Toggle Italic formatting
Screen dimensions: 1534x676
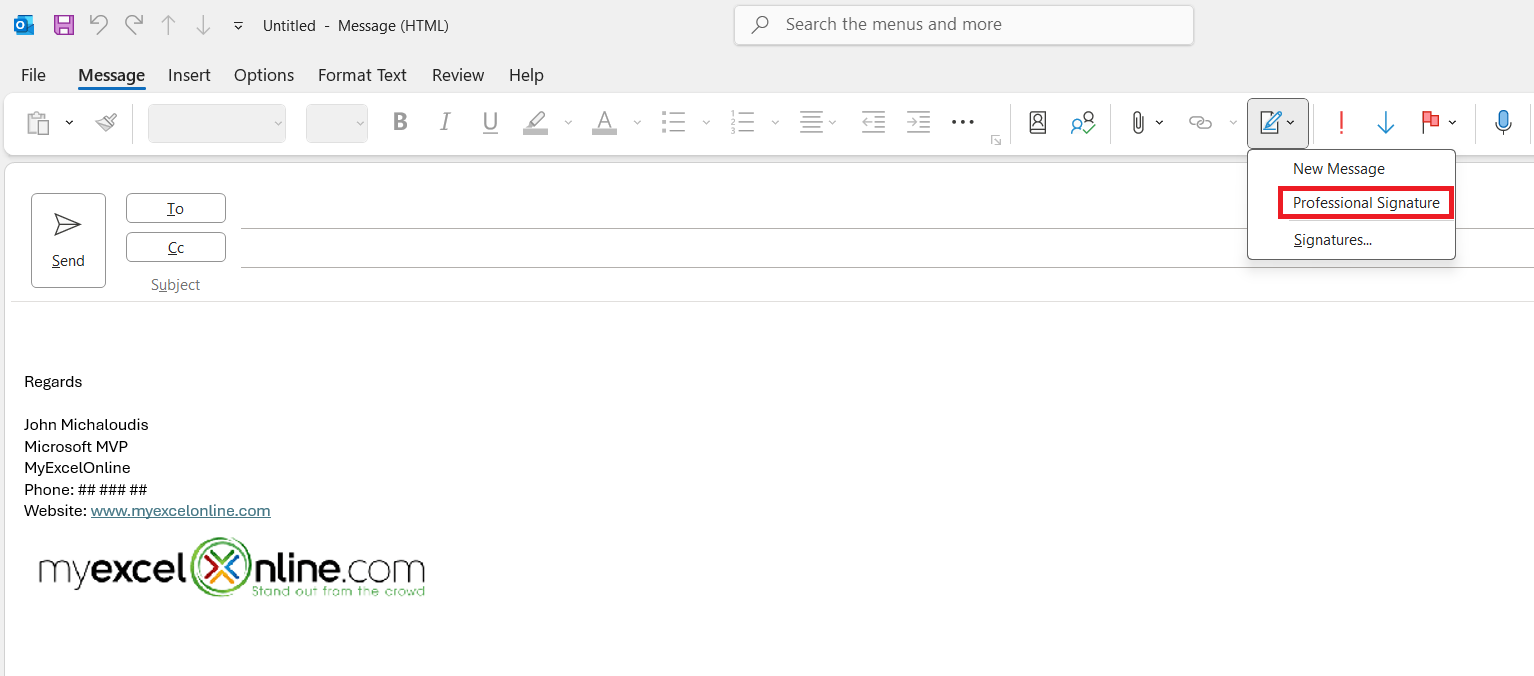(445, 122)
